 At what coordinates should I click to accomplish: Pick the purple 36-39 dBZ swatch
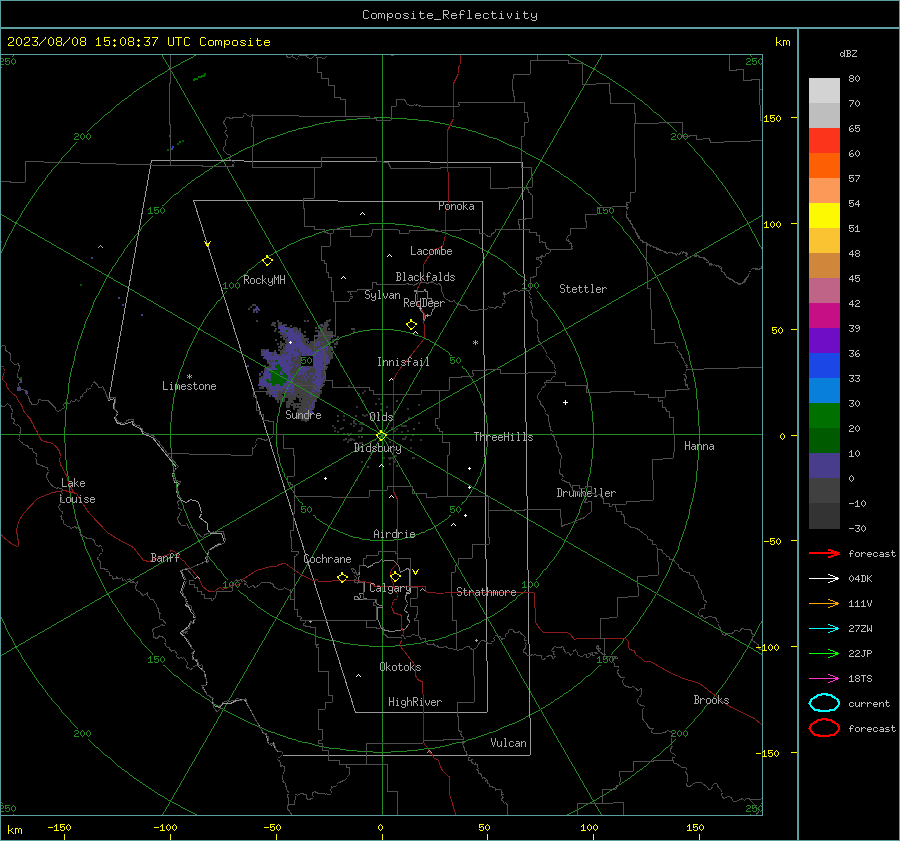coord(824,341)
